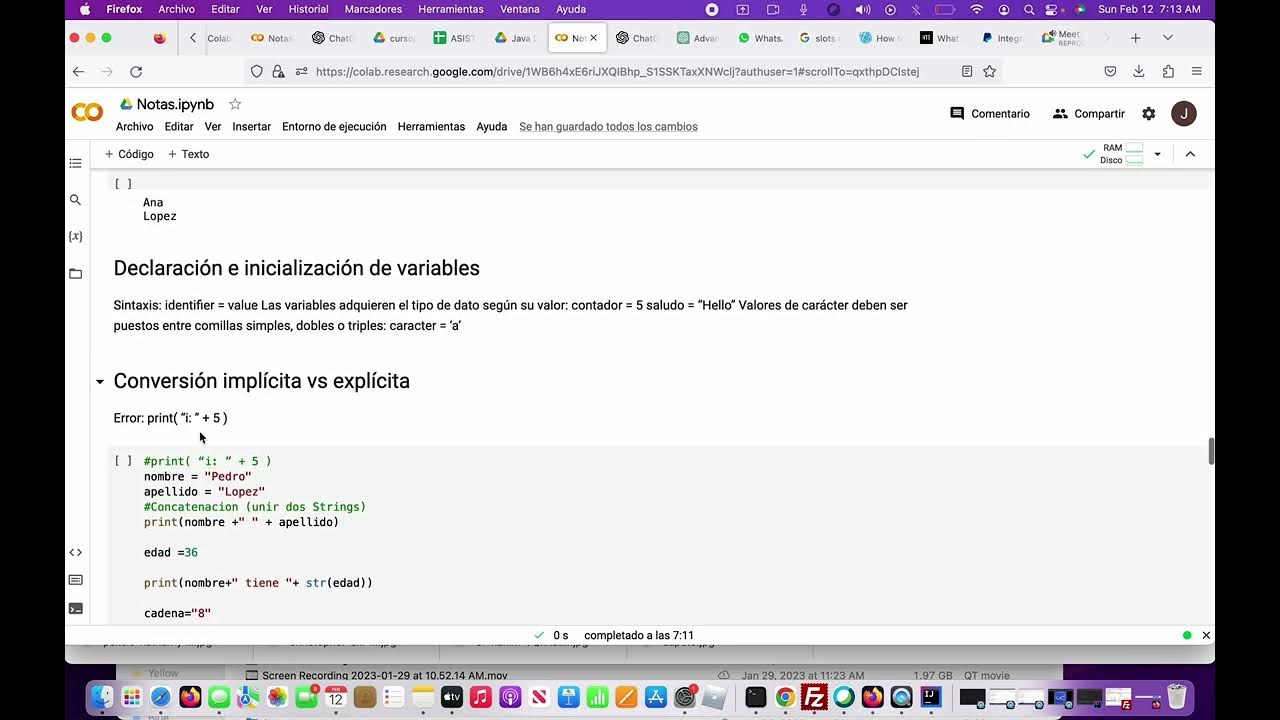The image size is (1280, 720).
Task: Open a new browser tab
Action: [x=1135, y=38]
